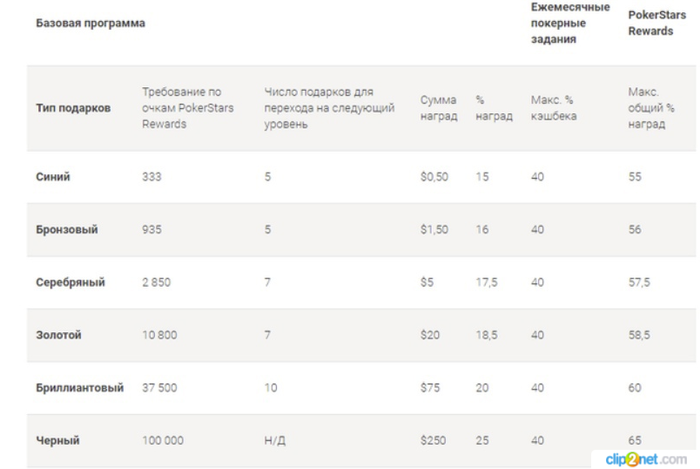Select the "$0,50" reward amount cell
The height and width of the screenshot is (469, 700).
(x=436, y=177)
